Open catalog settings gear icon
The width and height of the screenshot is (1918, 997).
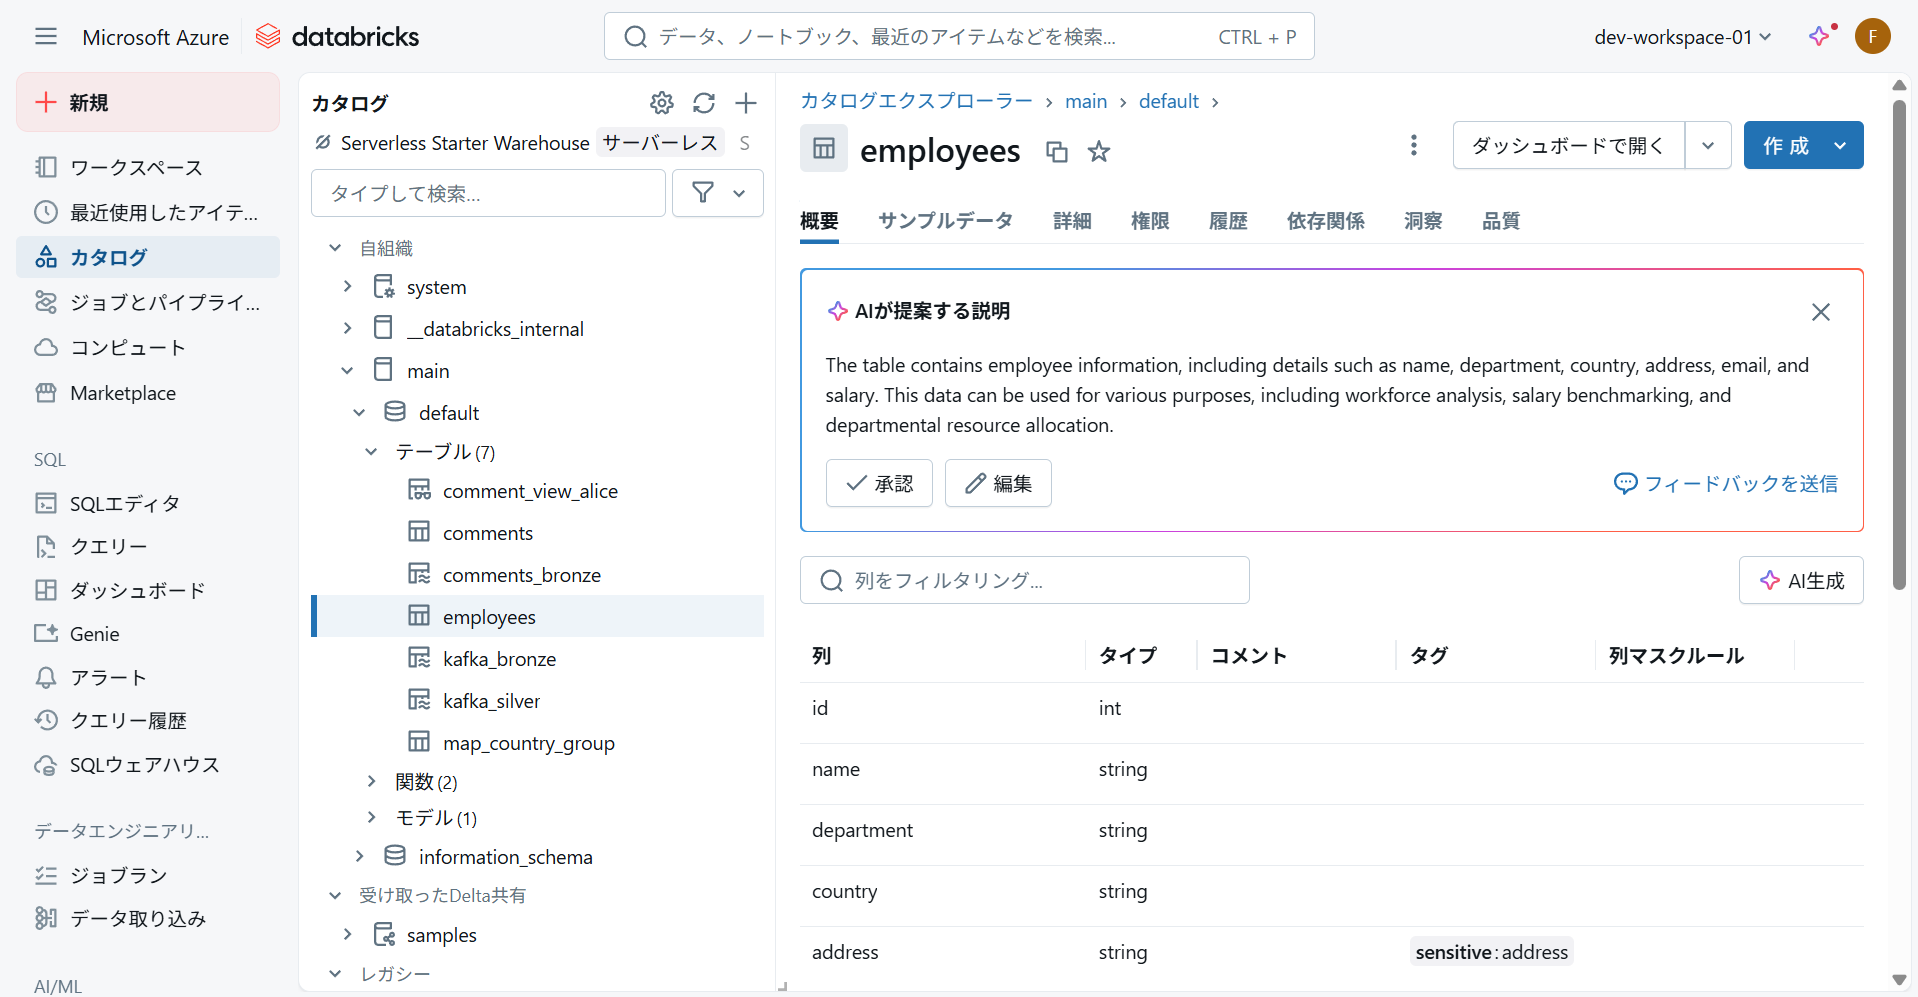(x=662, y=103)
